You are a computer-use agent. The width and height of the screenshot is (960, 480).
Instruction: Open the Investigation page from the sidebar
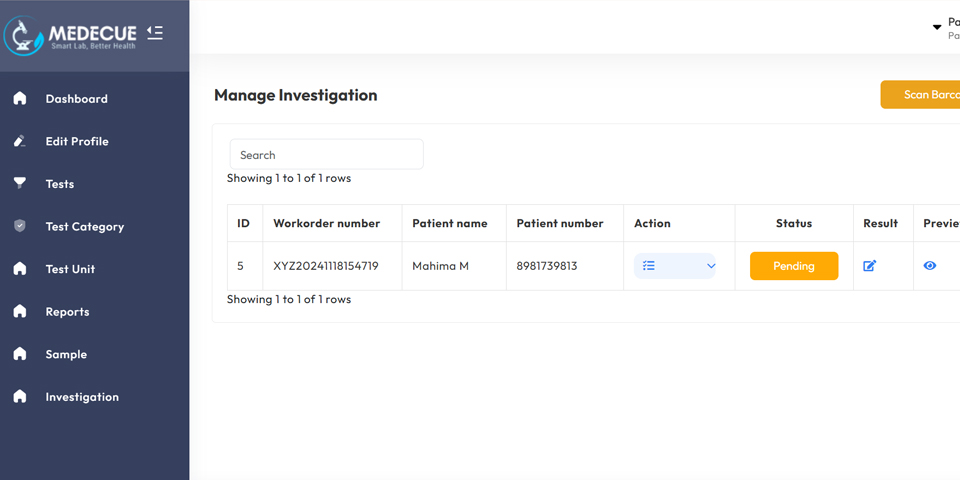point(82,397)
